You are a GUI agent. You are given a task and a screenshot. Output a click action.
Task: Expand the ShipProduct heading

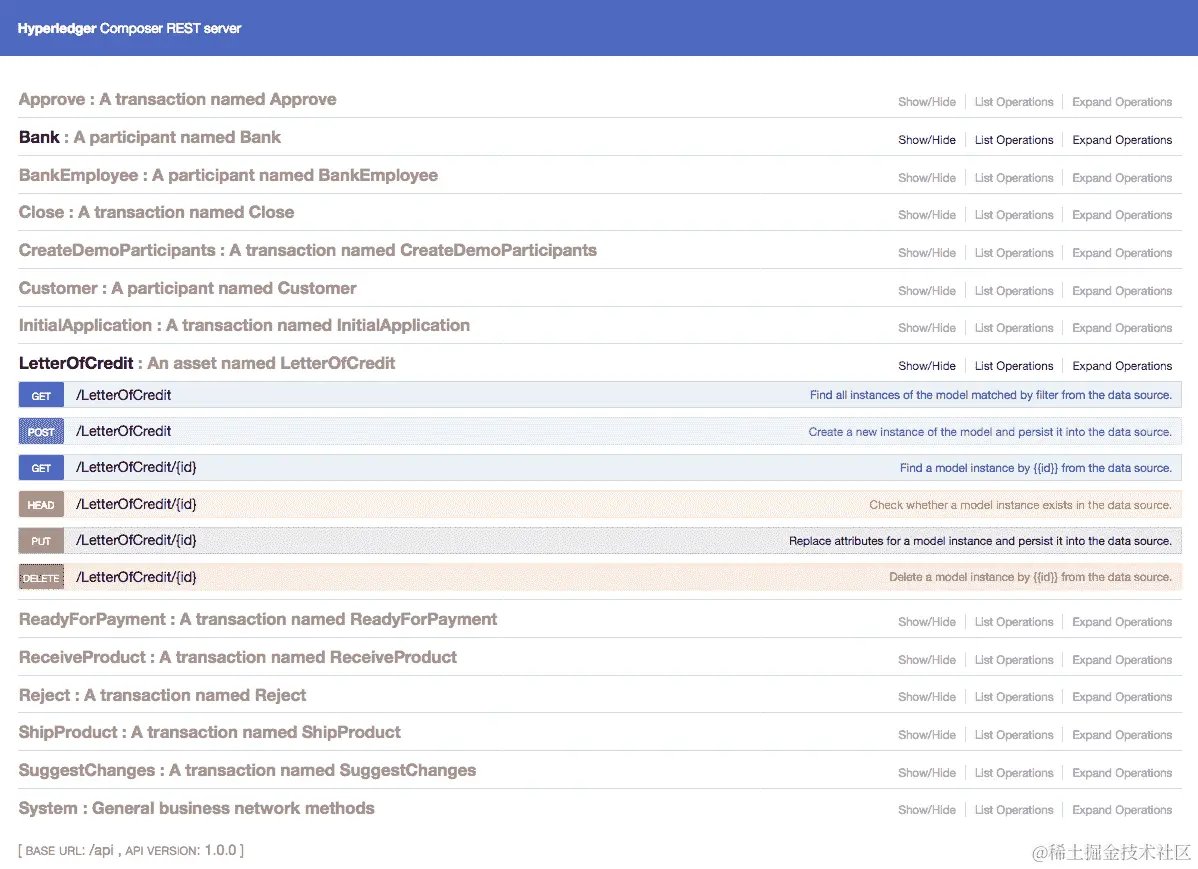coord(210,732)
